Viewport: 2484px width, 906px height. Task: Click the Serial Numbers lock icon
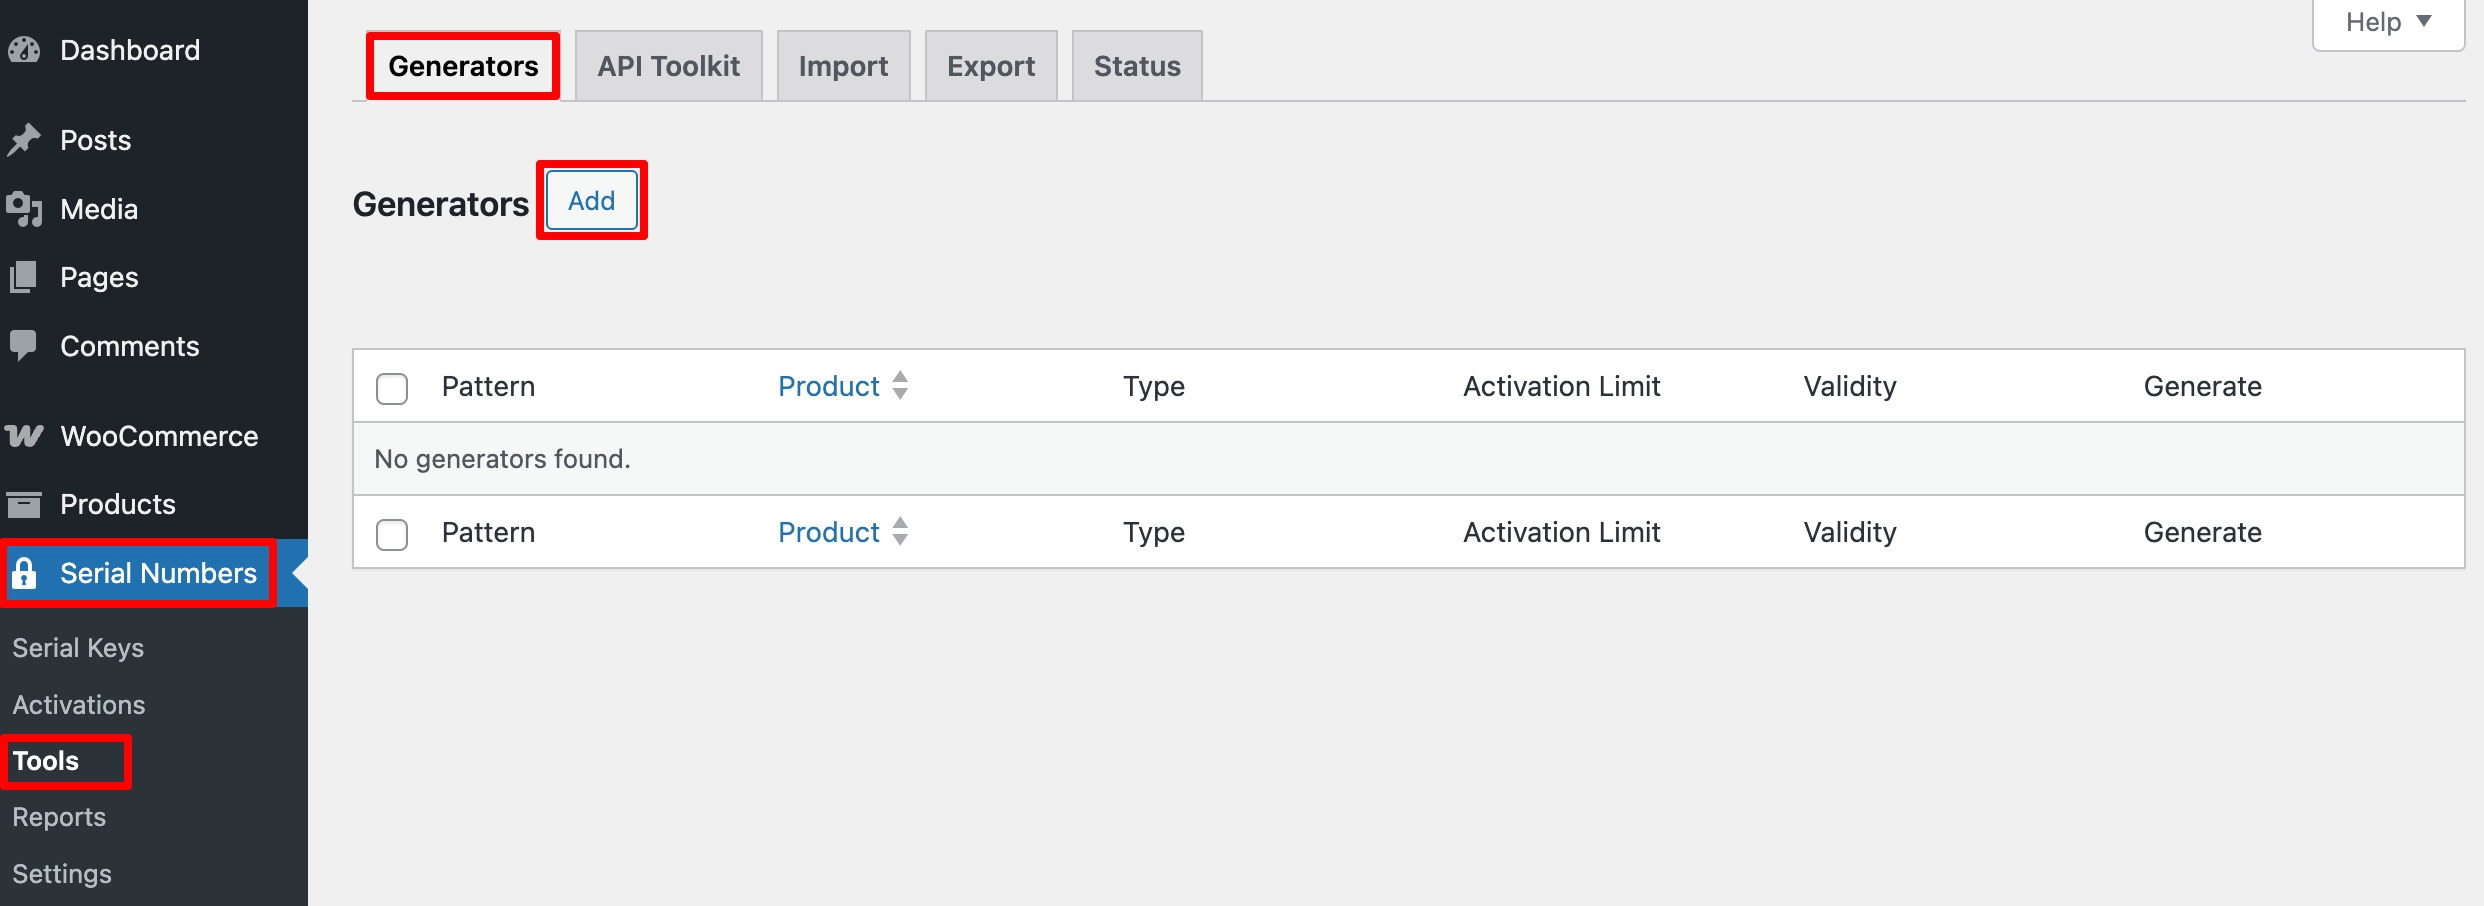[24, 573]
